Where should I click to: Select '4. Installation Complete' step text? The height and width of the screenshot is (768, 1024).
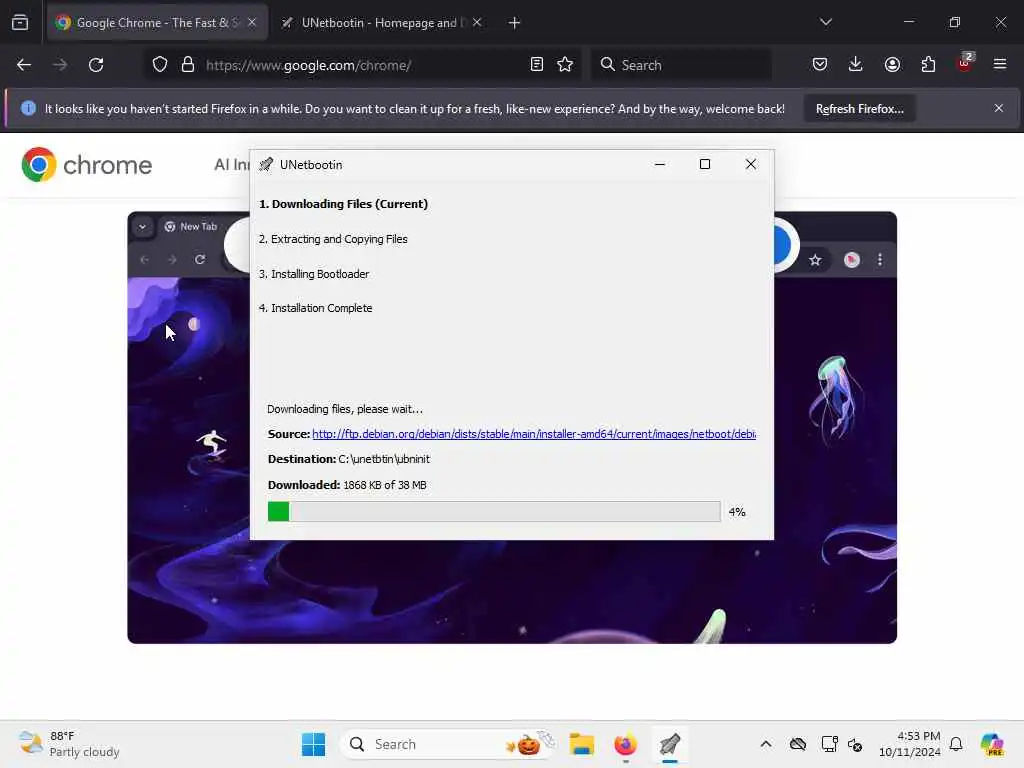coord(315,308)
